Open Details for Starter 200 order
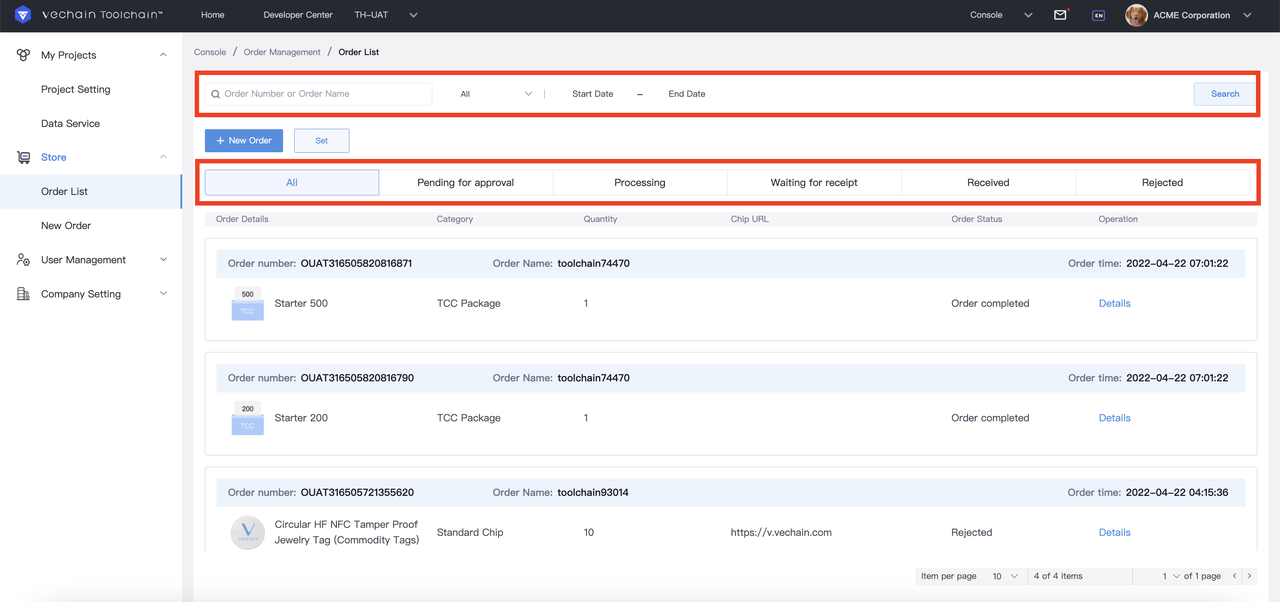 coord(1114,418)
